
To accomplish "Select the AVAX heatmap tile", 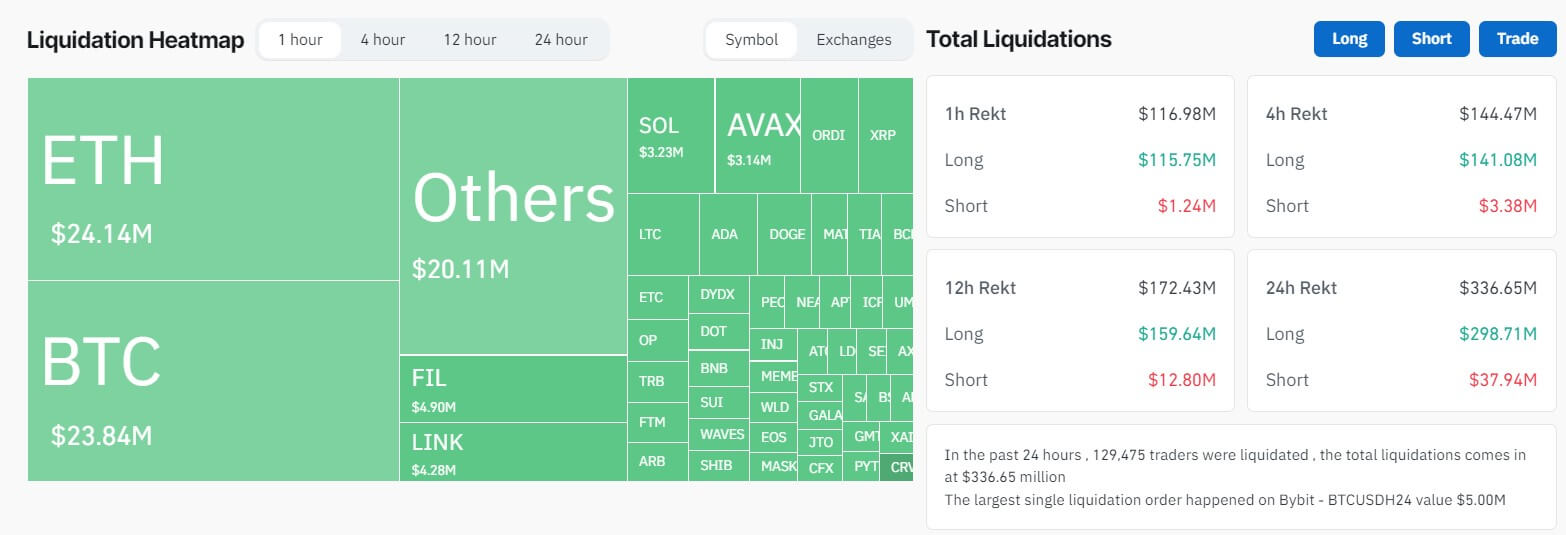I will pyautogui.click(x=758, y=135).
